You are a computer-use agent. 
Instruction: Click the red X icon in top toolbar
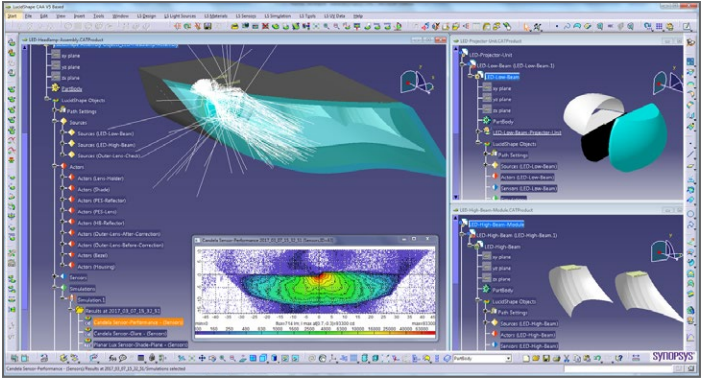pos(265,27)
